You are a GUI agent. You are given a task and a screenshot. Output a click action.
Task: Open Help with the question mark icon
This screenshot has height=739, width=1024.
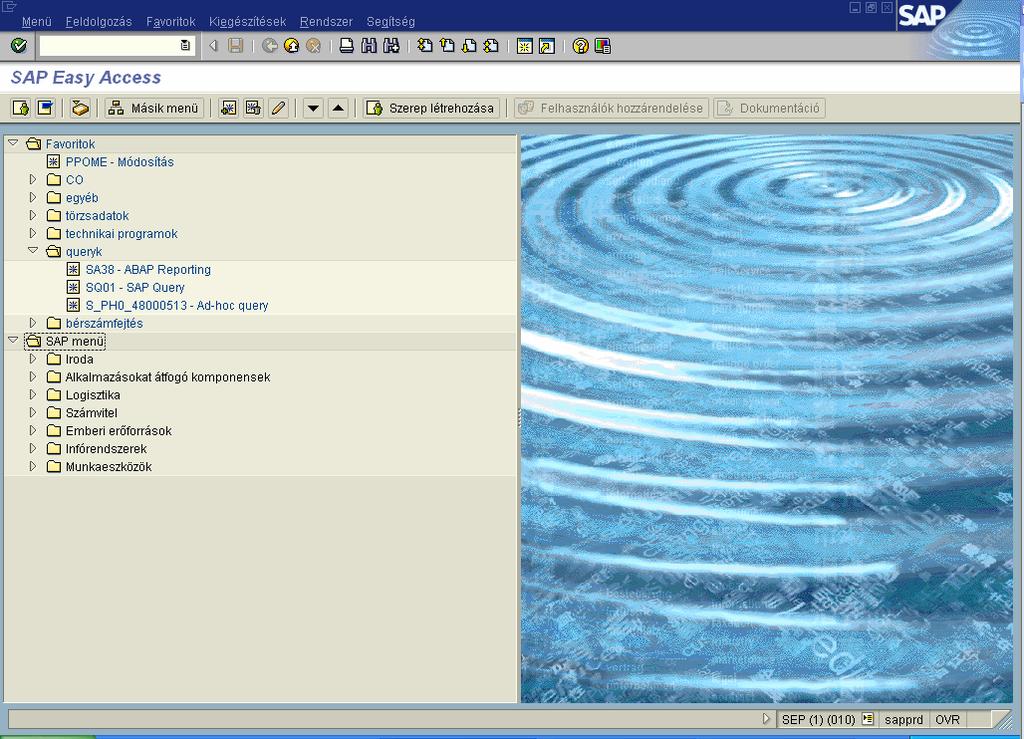[x=580, y=46]
